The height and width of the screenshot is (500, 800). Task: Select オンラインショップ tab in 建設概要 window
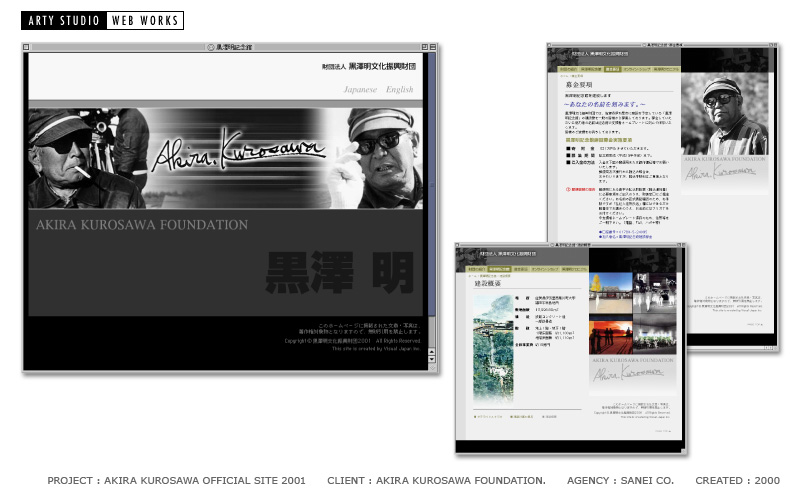[545, 269]
